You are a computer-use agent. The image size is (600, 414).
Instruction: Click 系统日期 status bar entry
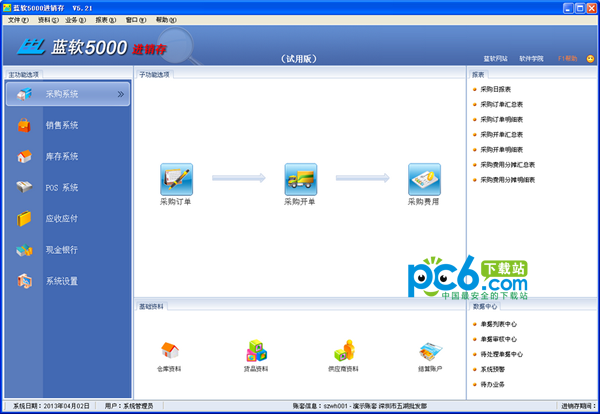tap(51, 406)
